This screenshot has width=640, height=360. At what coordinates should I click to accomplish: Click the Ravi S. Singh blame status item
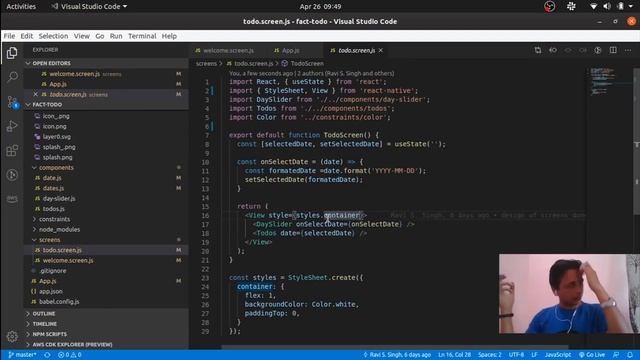click(x=397, y=355)
